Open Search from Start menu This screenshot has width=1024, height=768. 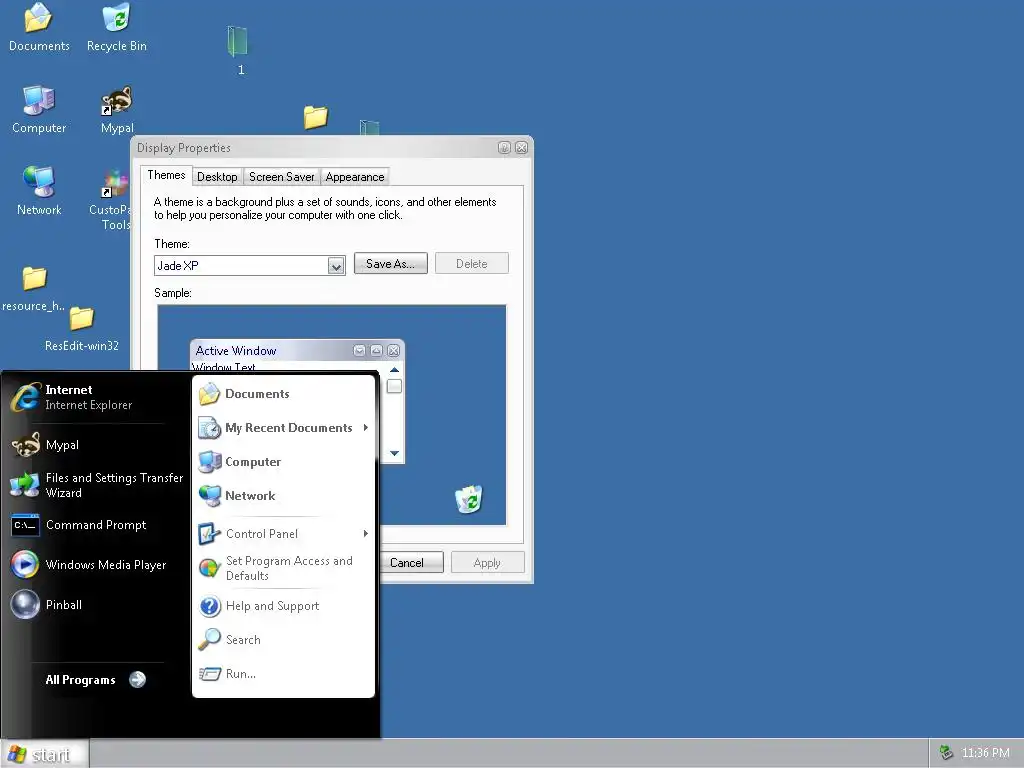tap(283, 640)
